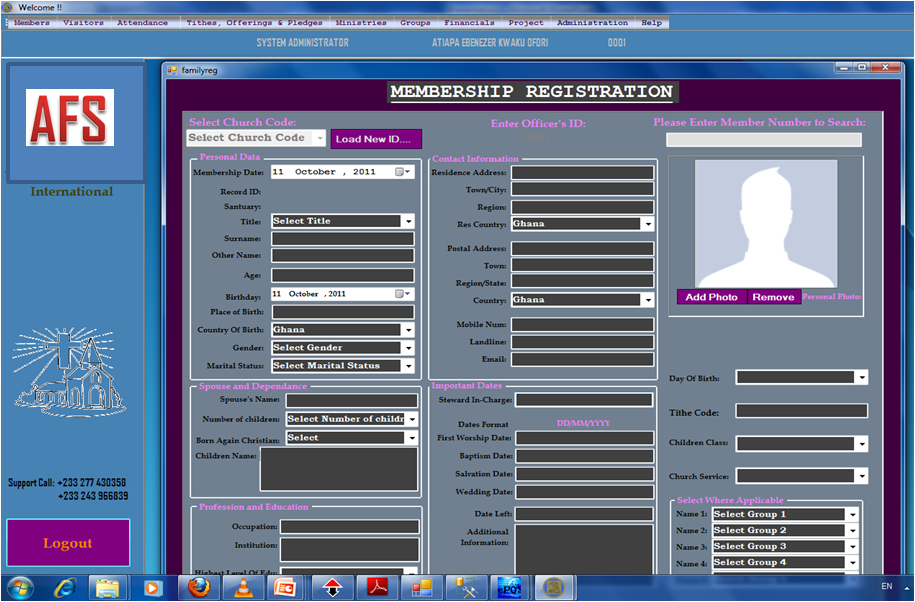This screenshot has height=602, width=915.
Task: Click the Add Photo button
Action: click(x=711, y=297)
